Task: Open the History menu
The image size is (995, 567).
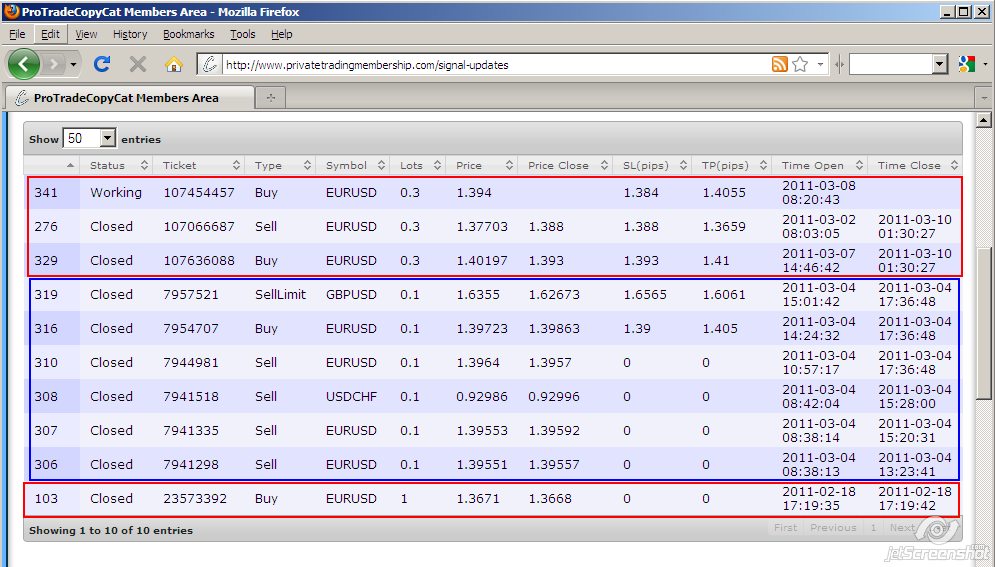Action: click(x=130, y=34)
